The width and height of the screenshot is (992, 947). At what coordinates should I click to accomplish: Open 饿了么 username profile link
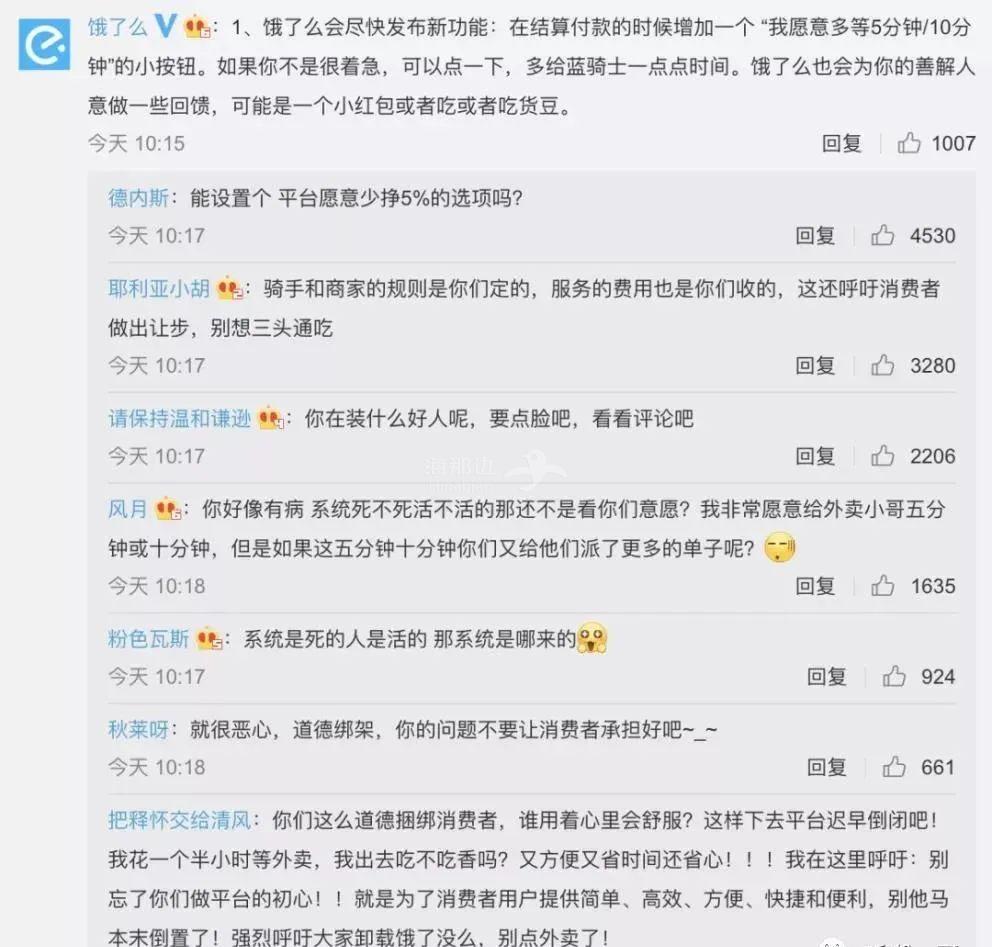tap(118, 27)
